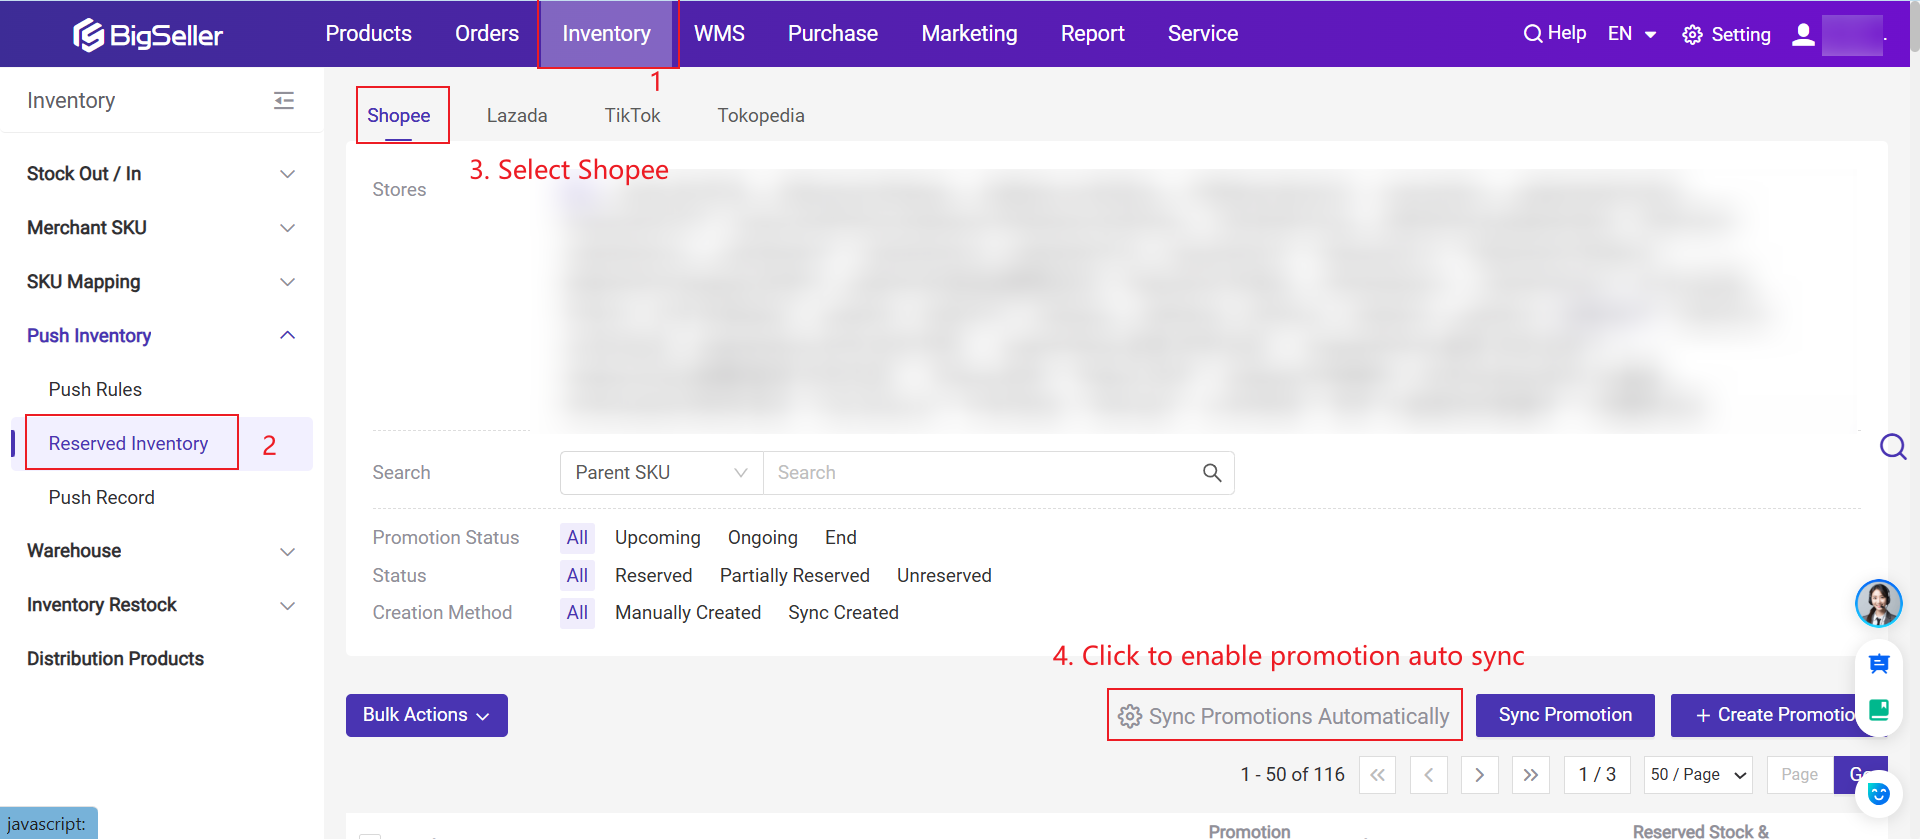
Task: Open the 50 / Page size dropdown
Action: tap(1698, 775)
